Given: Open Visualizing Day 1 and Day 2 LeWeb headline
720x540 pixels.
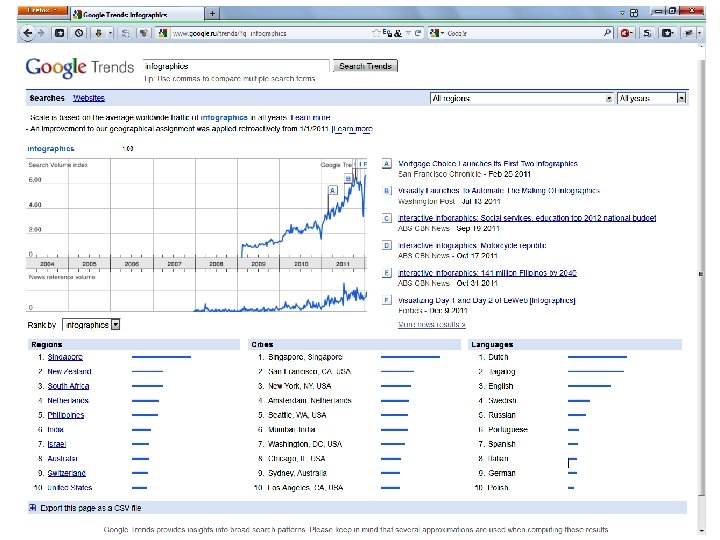Looking at the screenshot, I should tap(487, 300).
